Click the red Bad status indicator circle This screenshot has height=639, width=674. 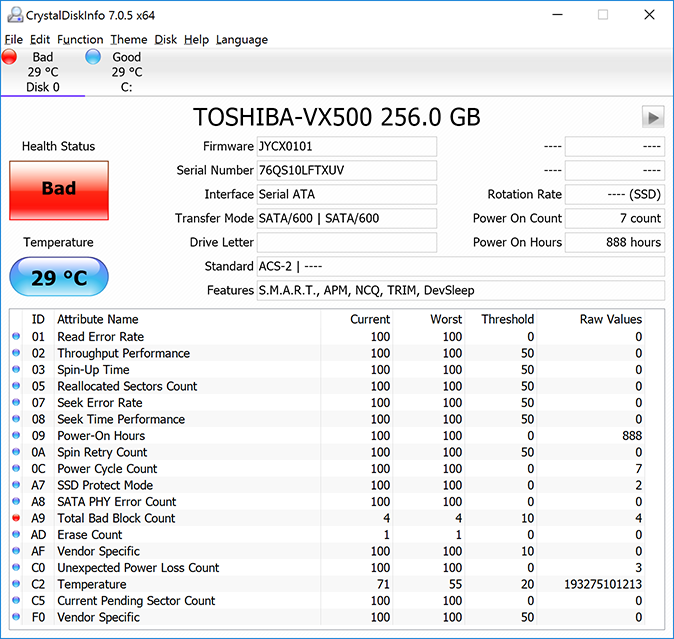pos(9,57)
